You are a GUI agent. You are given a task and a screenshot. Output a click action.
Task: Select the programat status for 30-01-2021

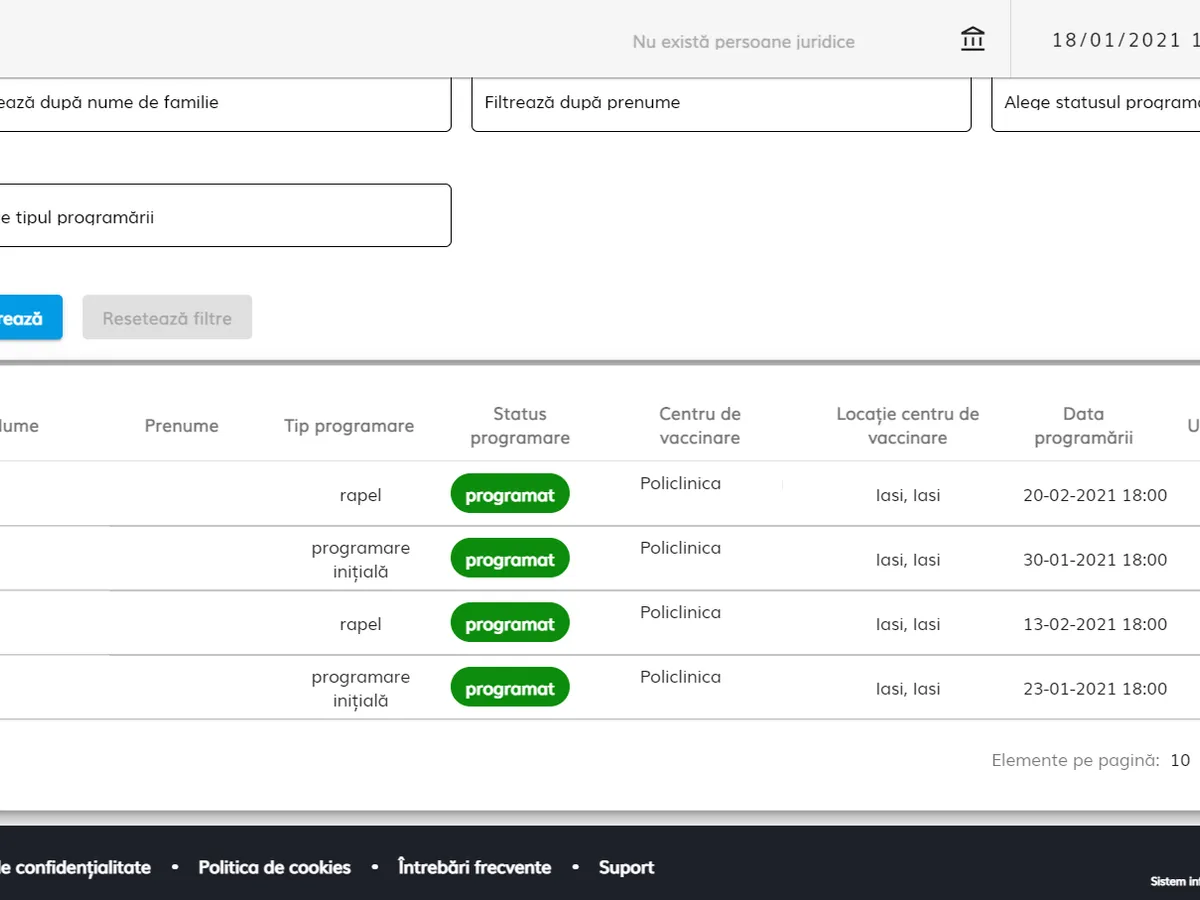coord(510,560)
